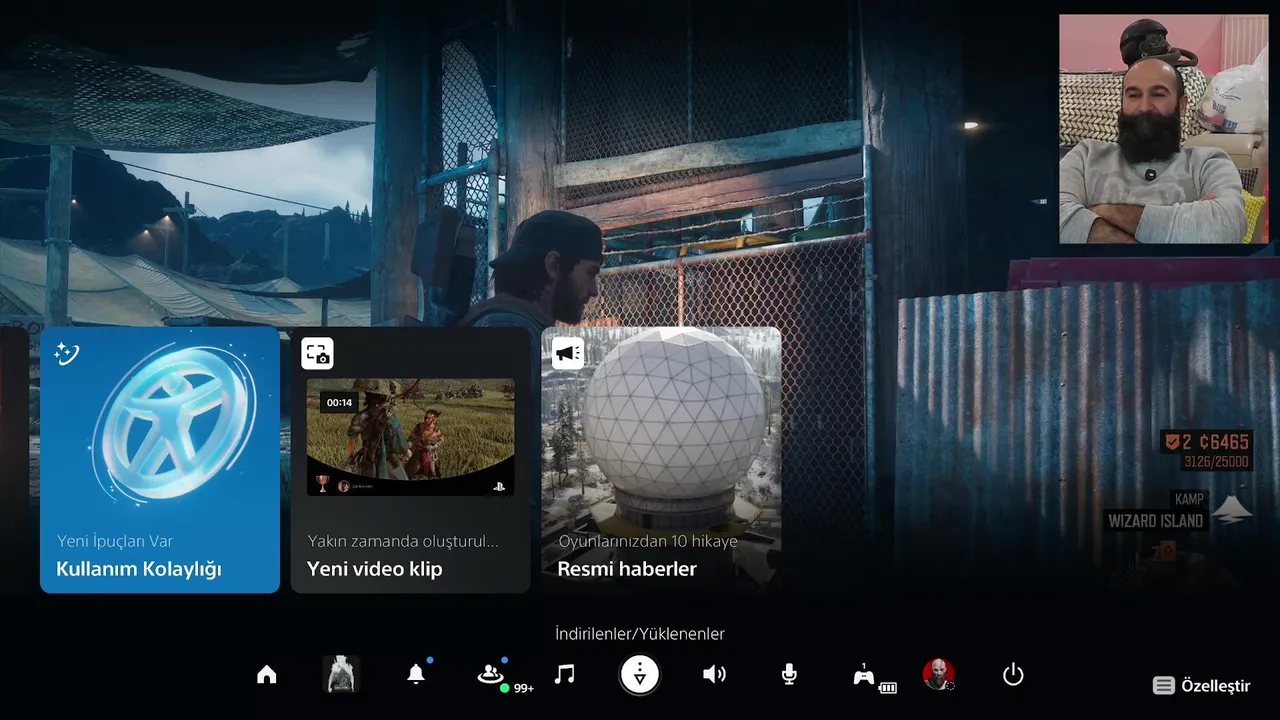This screenshot has height=720, width=1280.
Task: Open the Power menu icon
Action: coord(1013,675)
